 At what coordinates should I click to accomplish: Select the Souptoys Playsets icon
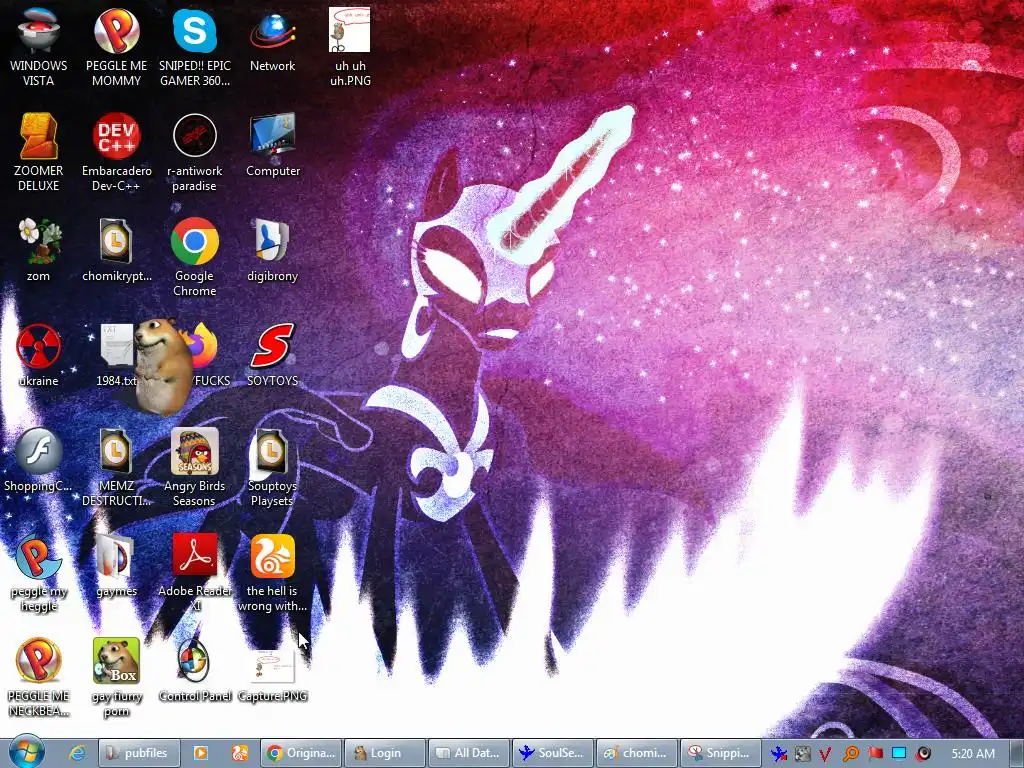[x=272, y=467]
